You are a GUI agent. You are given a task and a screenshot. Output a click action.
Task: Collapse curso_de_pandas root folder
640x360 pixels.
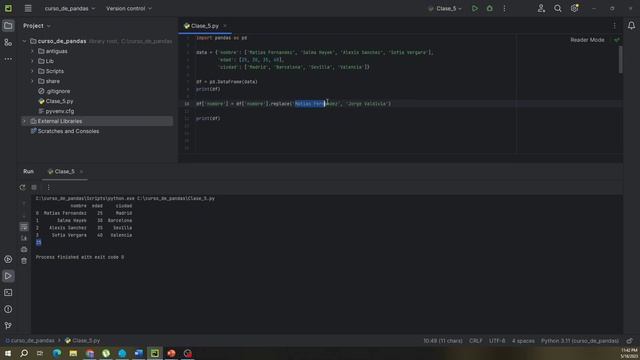click(24, 41)
